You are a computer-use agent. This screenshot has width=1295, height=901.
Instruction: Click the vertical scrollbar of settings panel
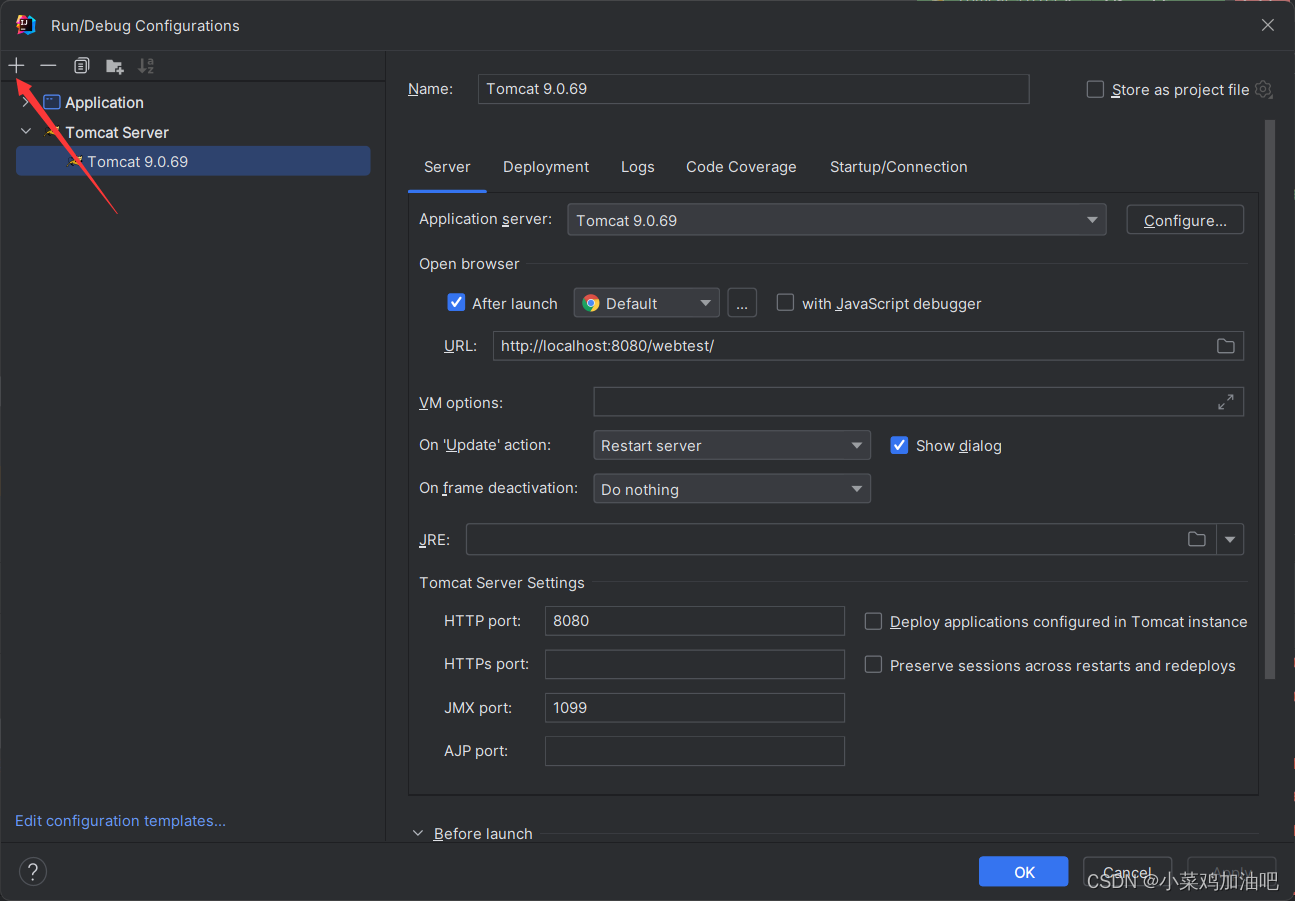coord(1270,400)
